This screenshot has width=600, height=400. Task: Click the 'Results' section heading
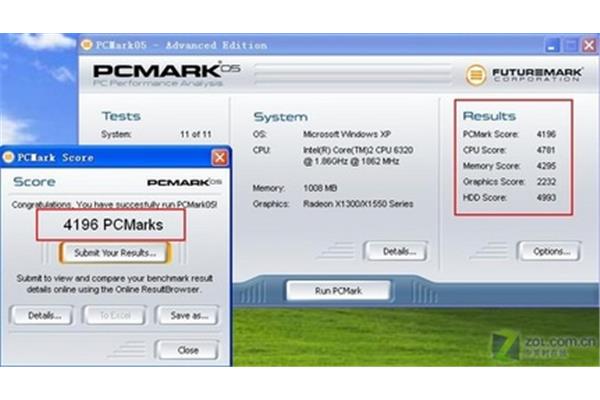coord(489,116)
